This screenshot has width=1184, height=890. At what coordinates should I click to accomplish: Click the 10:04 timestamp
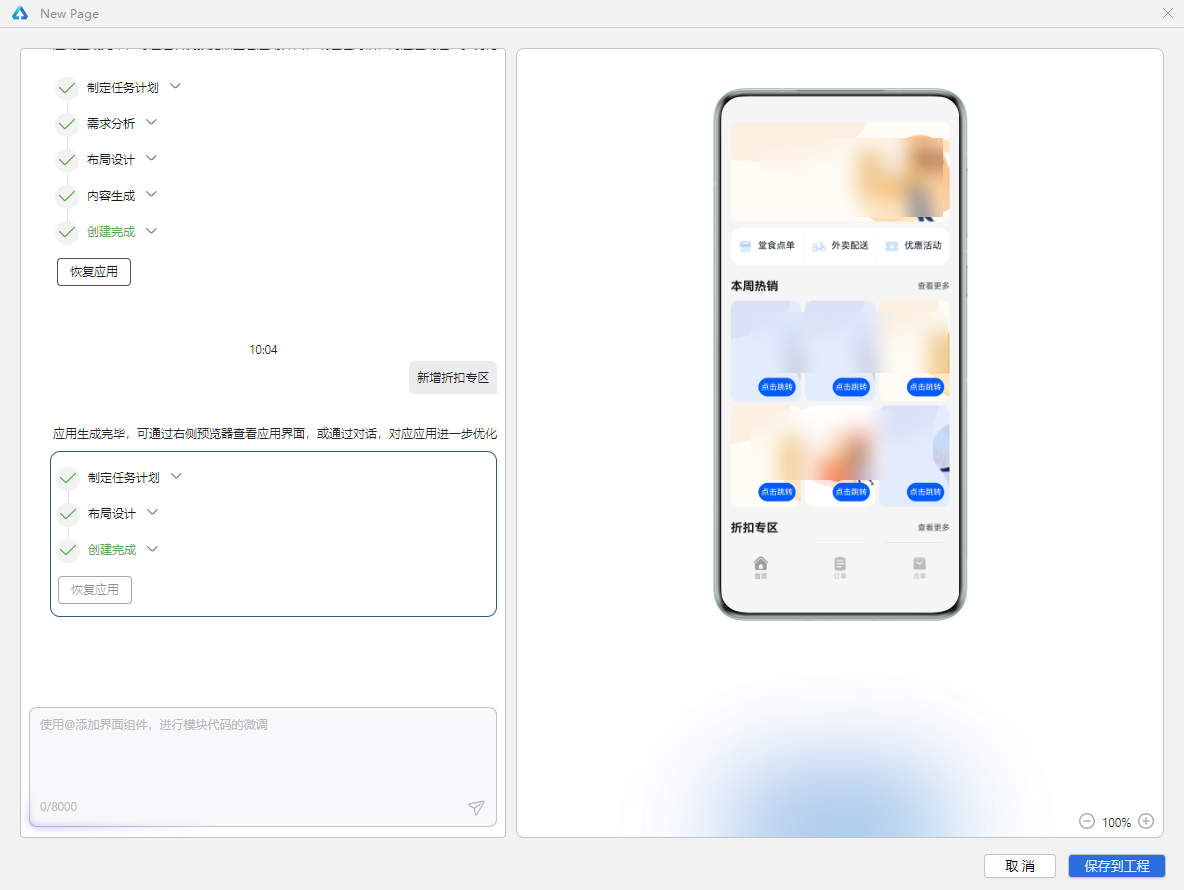point(263,350)
